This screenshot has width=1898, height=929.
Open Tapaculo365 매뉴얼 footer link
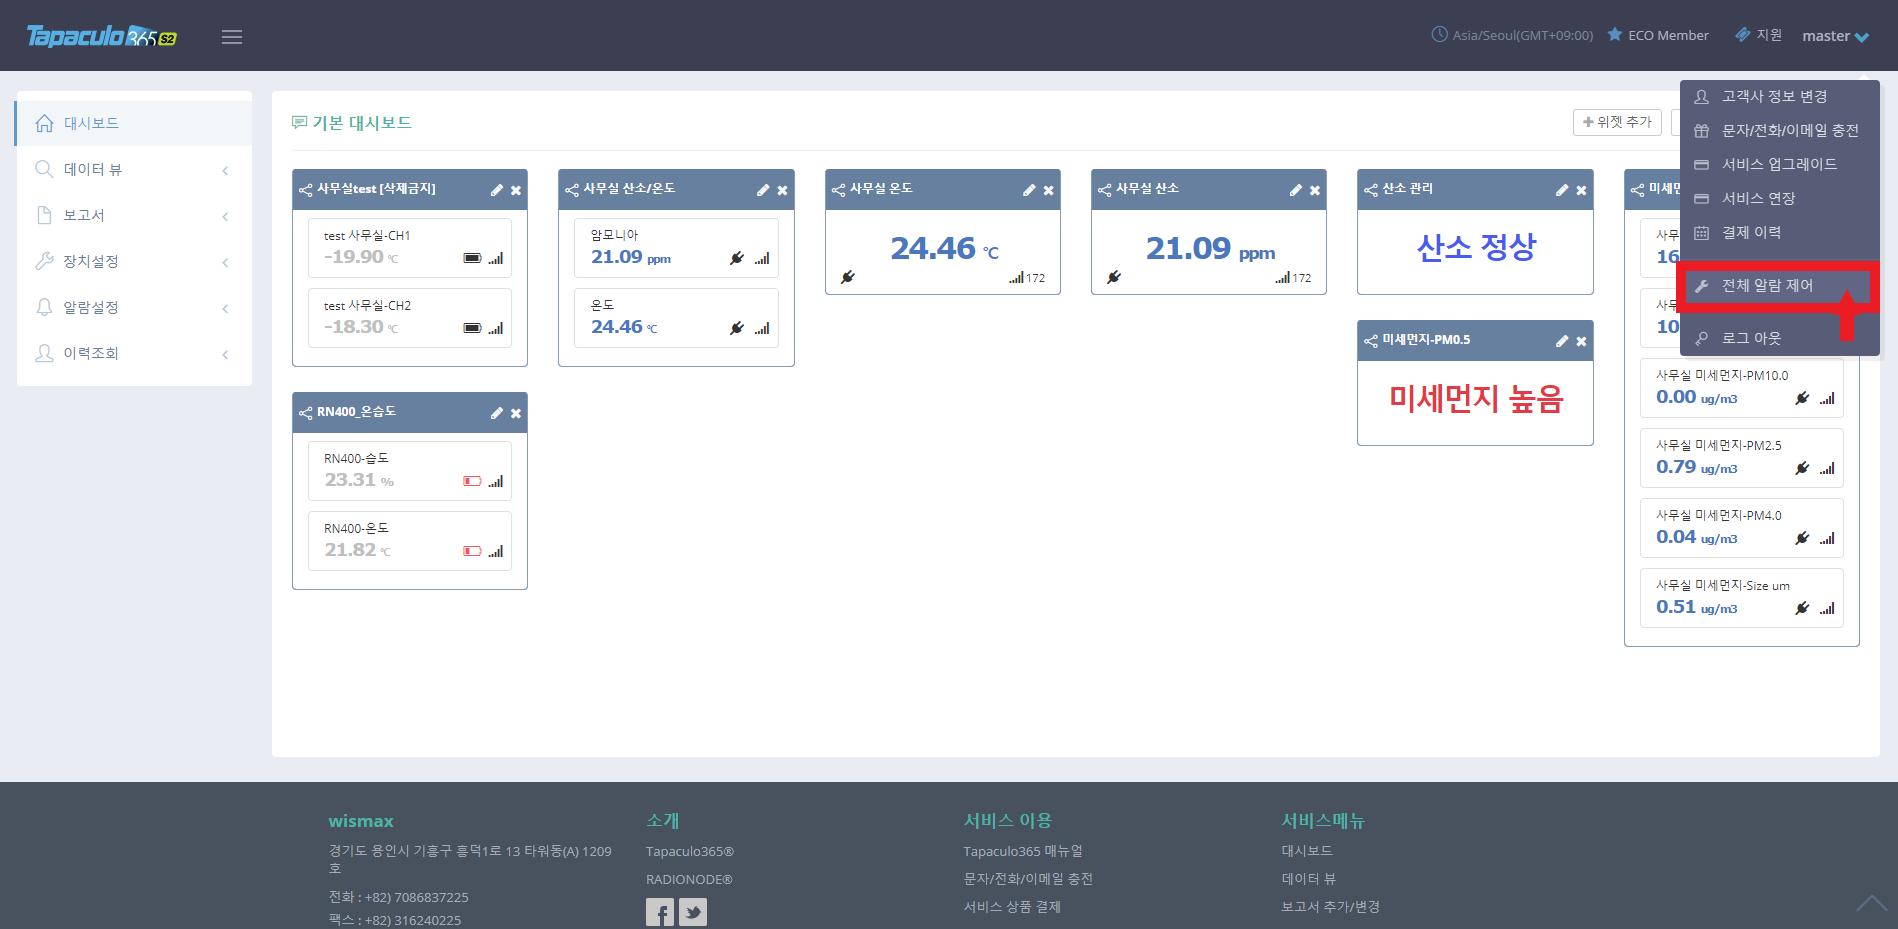click(x=1023, y=851)
